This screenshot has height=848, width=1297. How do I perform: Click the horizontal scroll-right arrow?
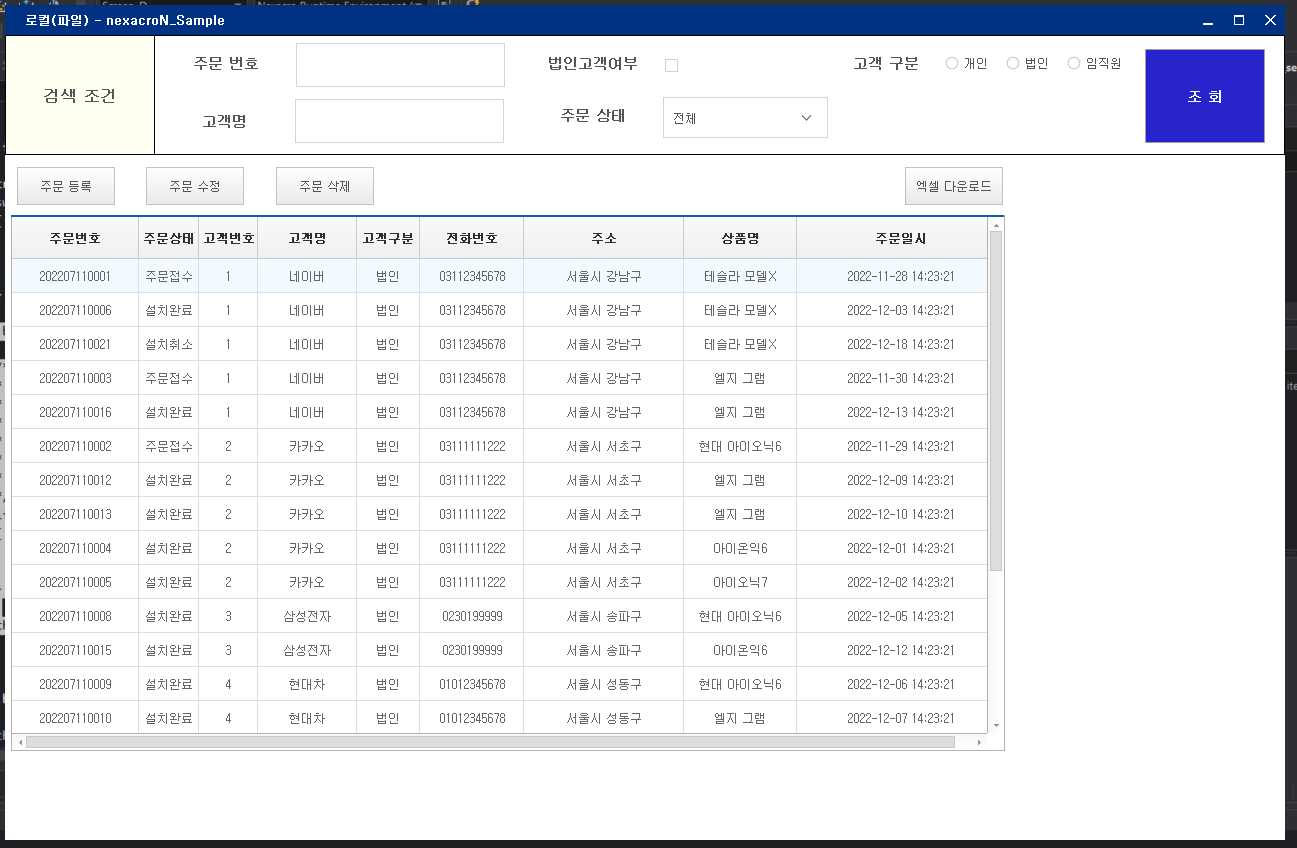(979, 742)
